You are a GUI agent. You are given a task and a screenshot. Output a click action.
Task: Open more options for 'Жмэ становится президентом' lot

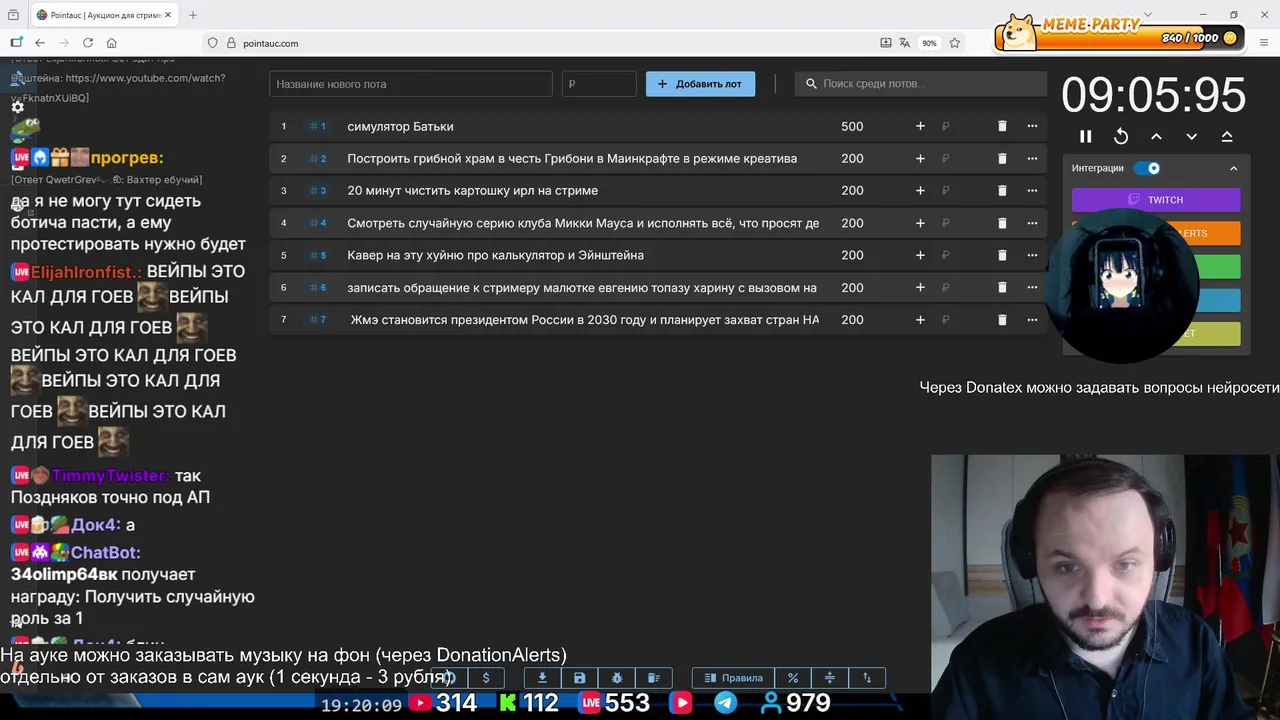(1032, 320)
